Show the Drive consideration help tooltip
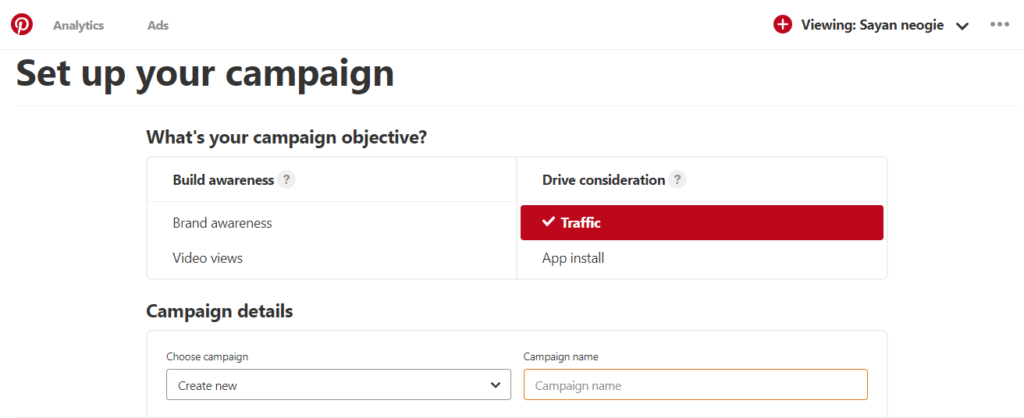The width and height of the screenshot is (1024, 418). point(678,180)
